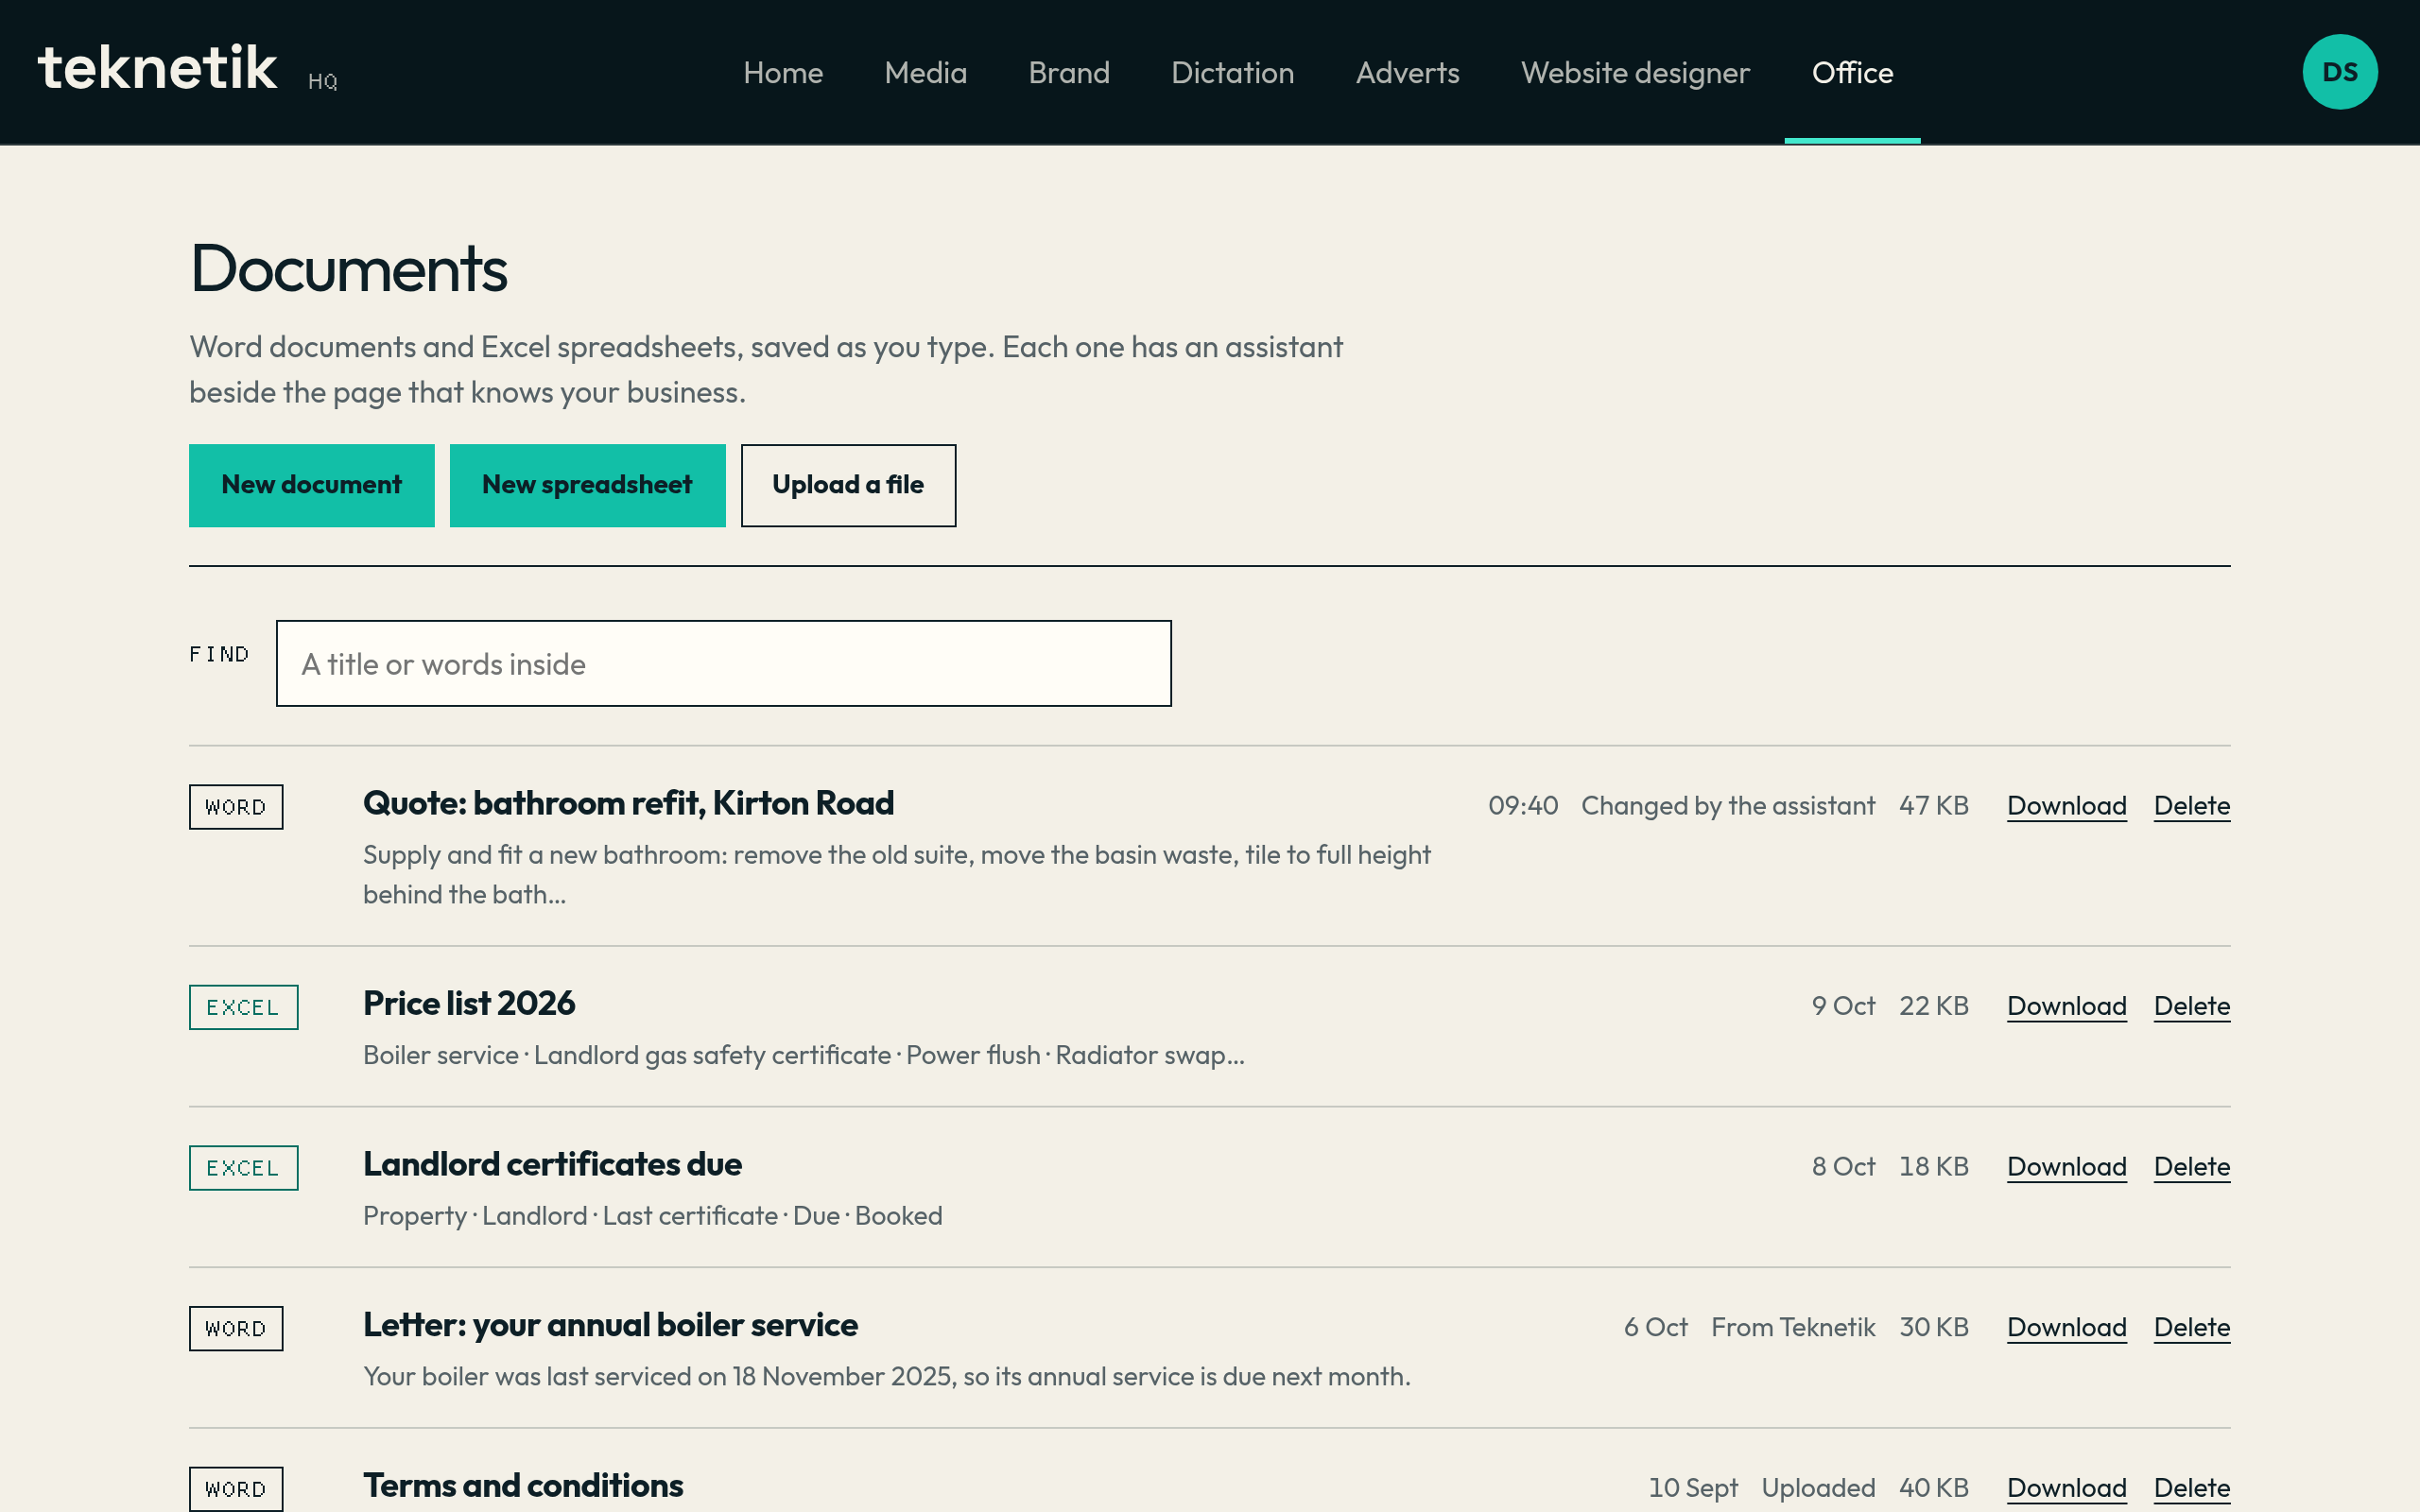Open Quote: bathroom refit, Kirton Road

(x=628, y=803)
